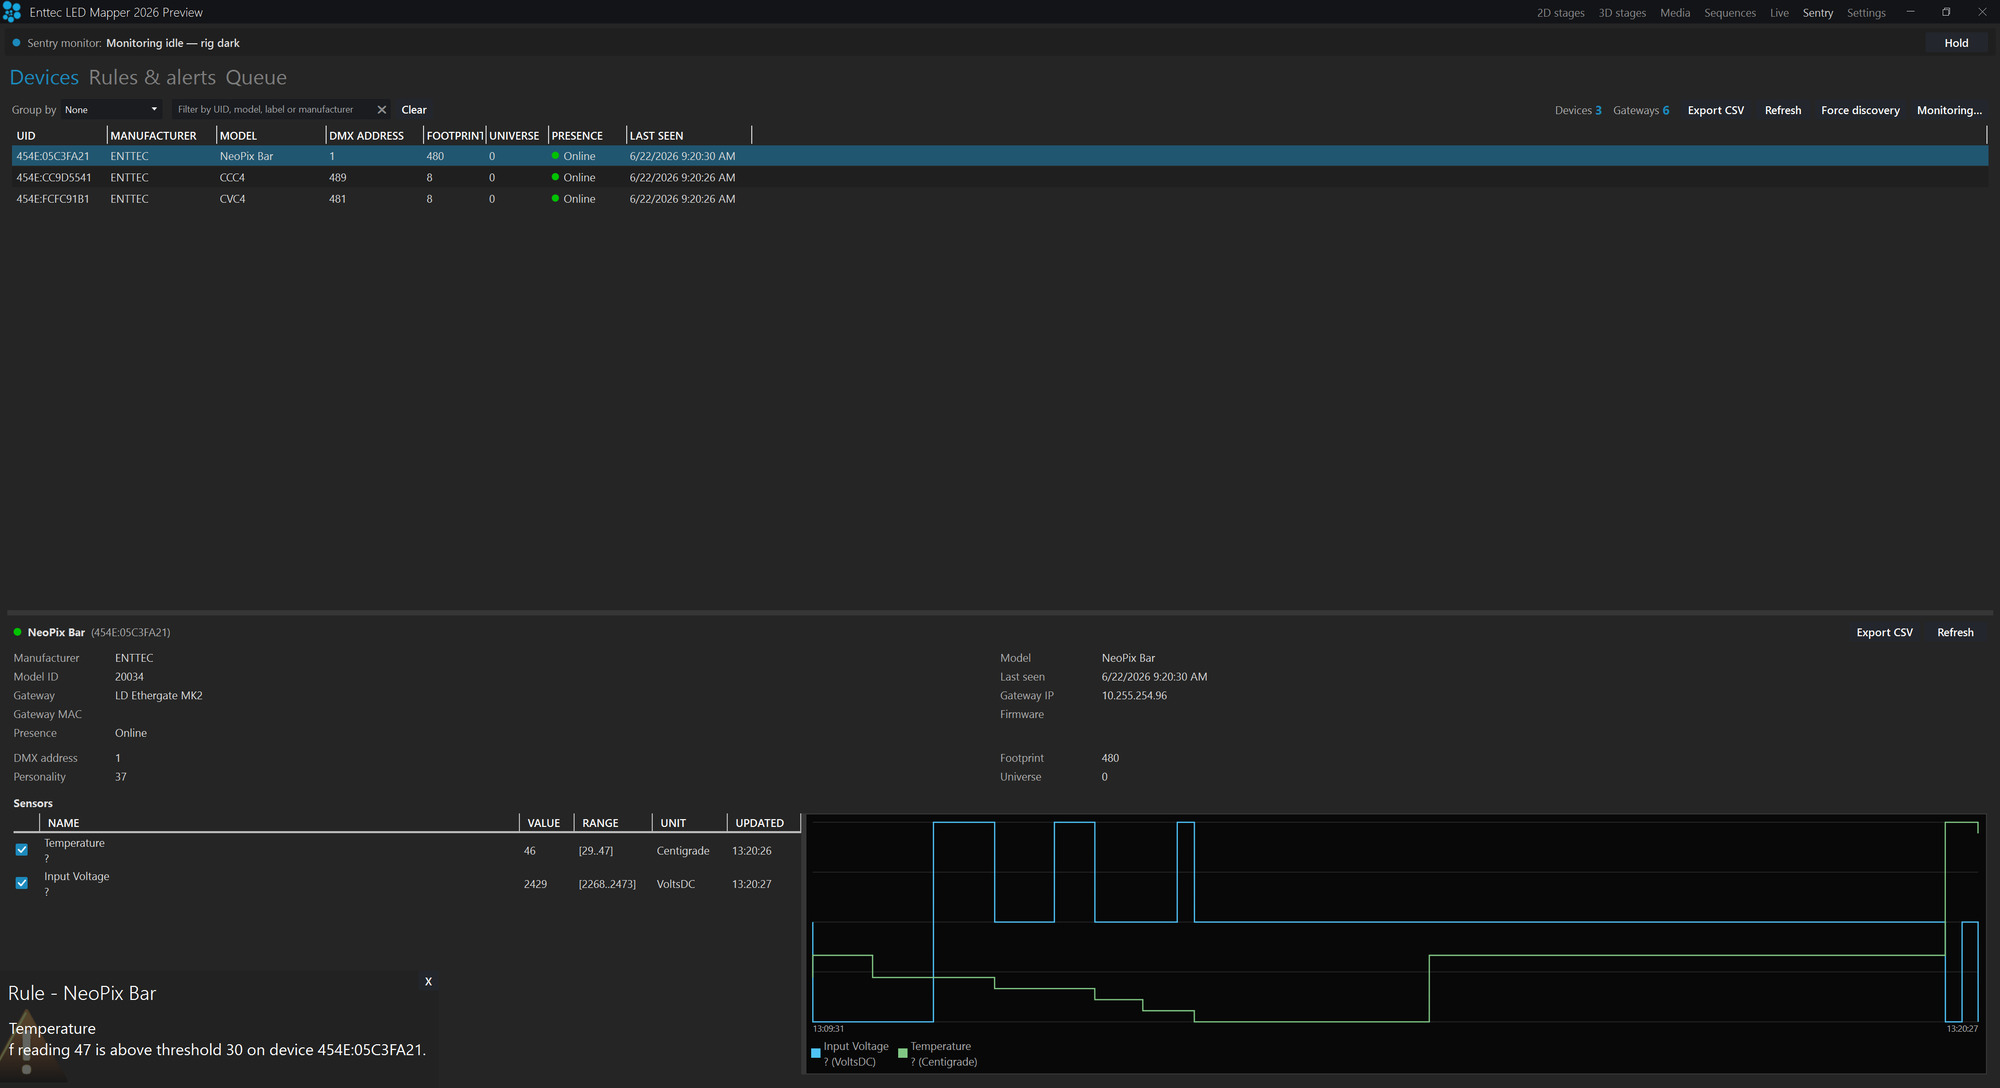Open the Group by dropdown
Screen dimensions: 2000x1088
111,110
